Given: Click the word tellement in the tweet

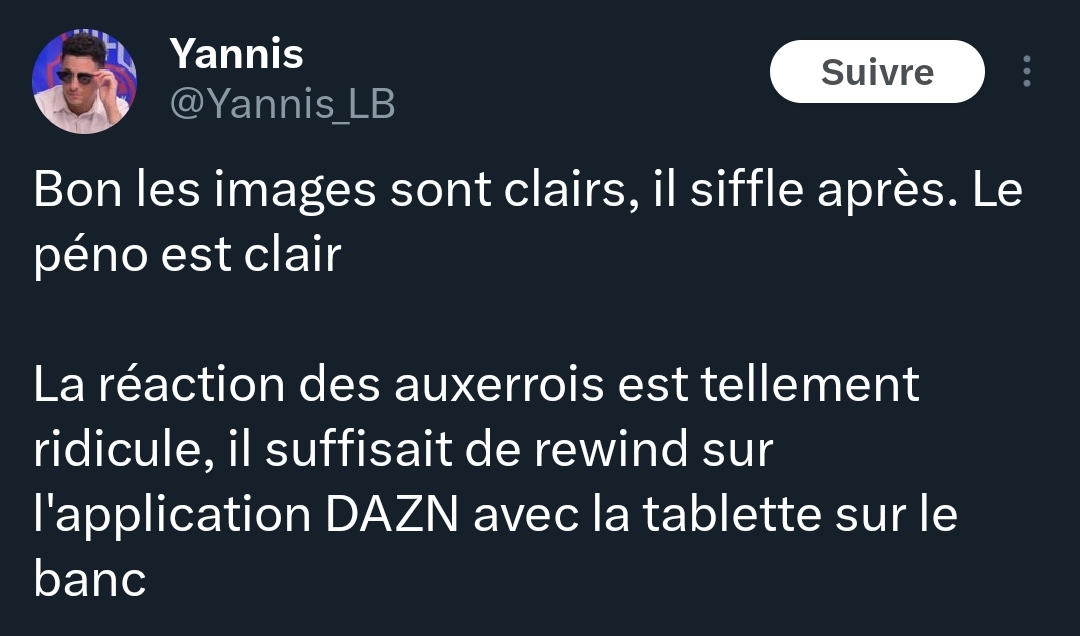Looking at the screenshot, I should pyautogui.click(x=810, y=384).
